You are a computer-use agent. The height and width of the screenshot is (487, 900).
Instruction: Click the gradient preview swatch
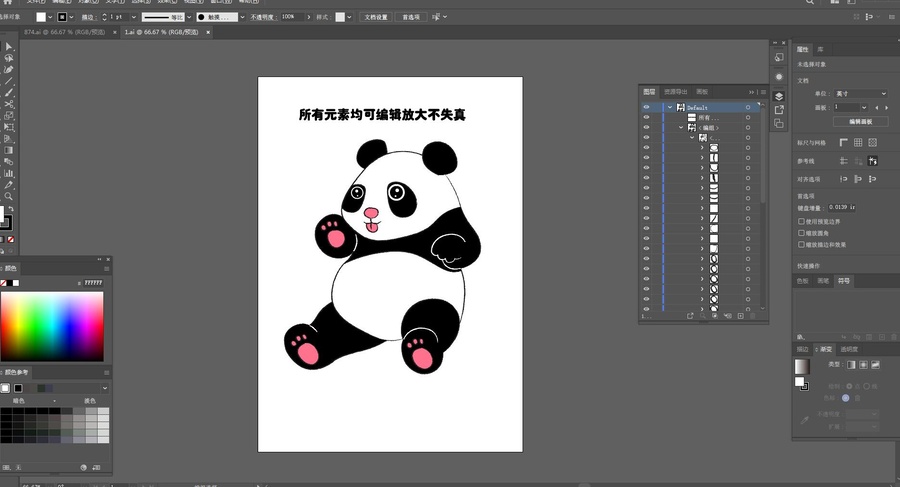click(x=801, y=366)
